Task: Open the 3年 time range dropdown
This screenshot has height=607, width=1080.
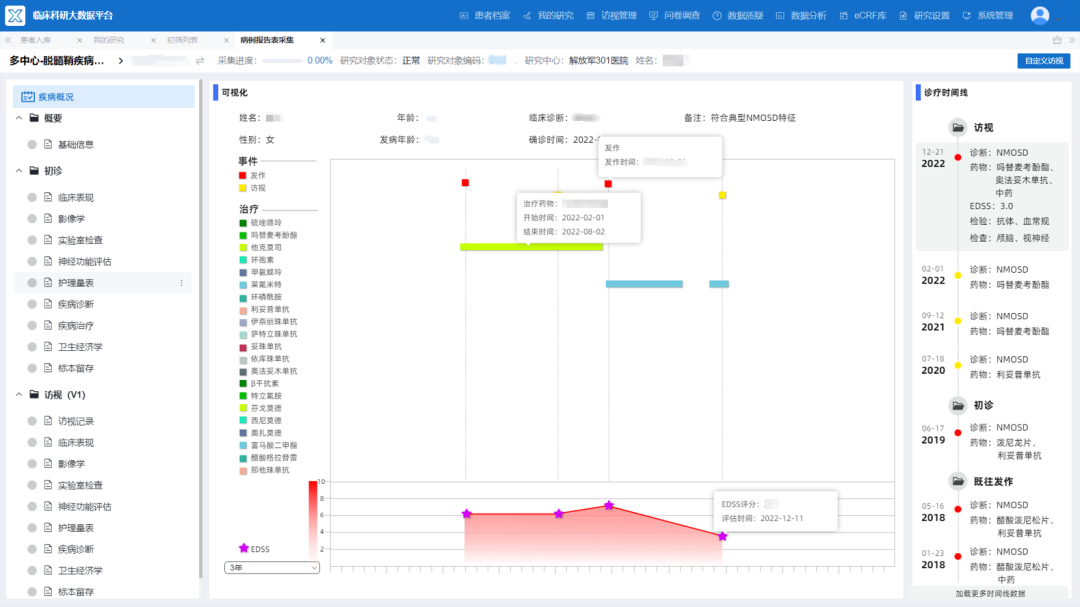Action: (271, 568)
